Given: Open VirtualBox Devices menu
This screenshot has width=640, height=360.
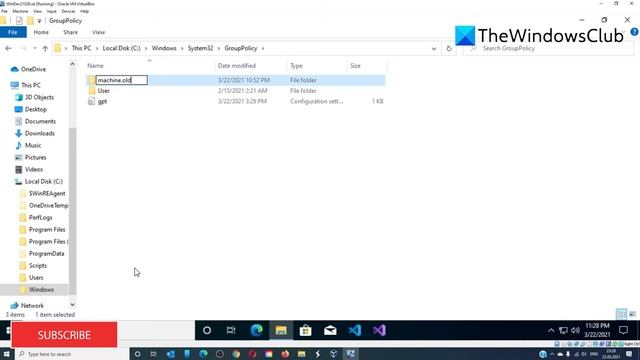Looking at the screenshot, I should pyautogui.click(x=68, y=11).
